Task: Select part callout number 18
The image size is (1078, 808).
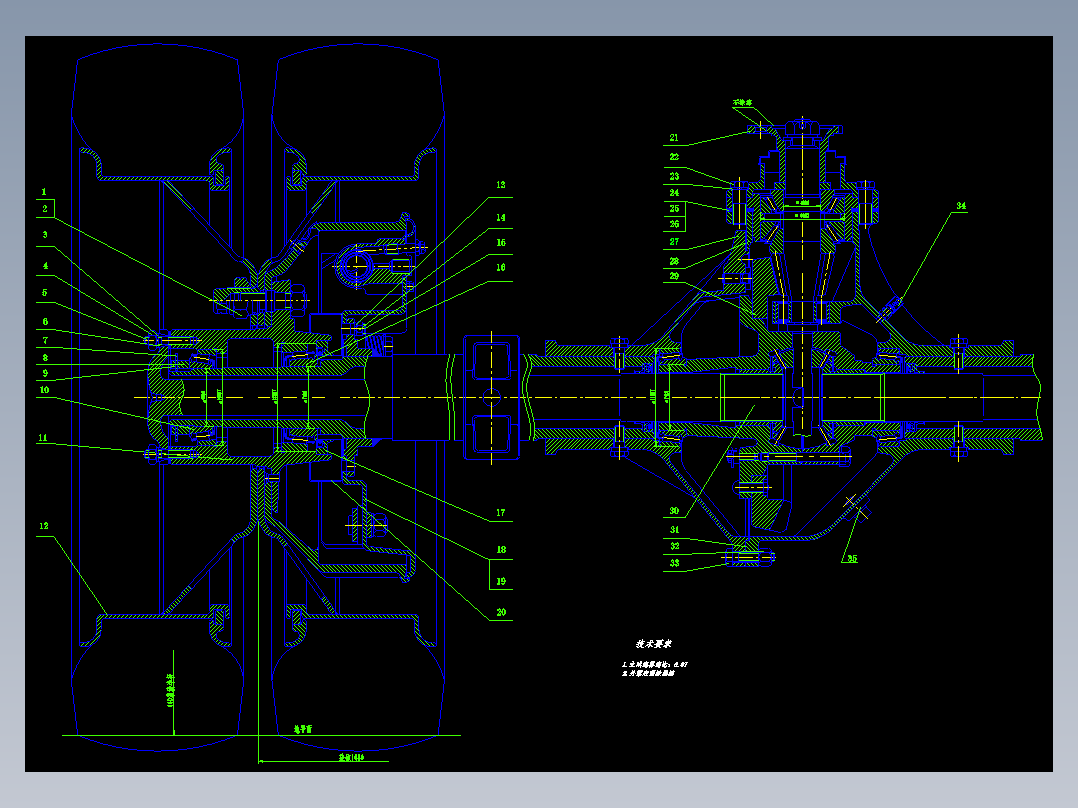Action: click(501, 549)
